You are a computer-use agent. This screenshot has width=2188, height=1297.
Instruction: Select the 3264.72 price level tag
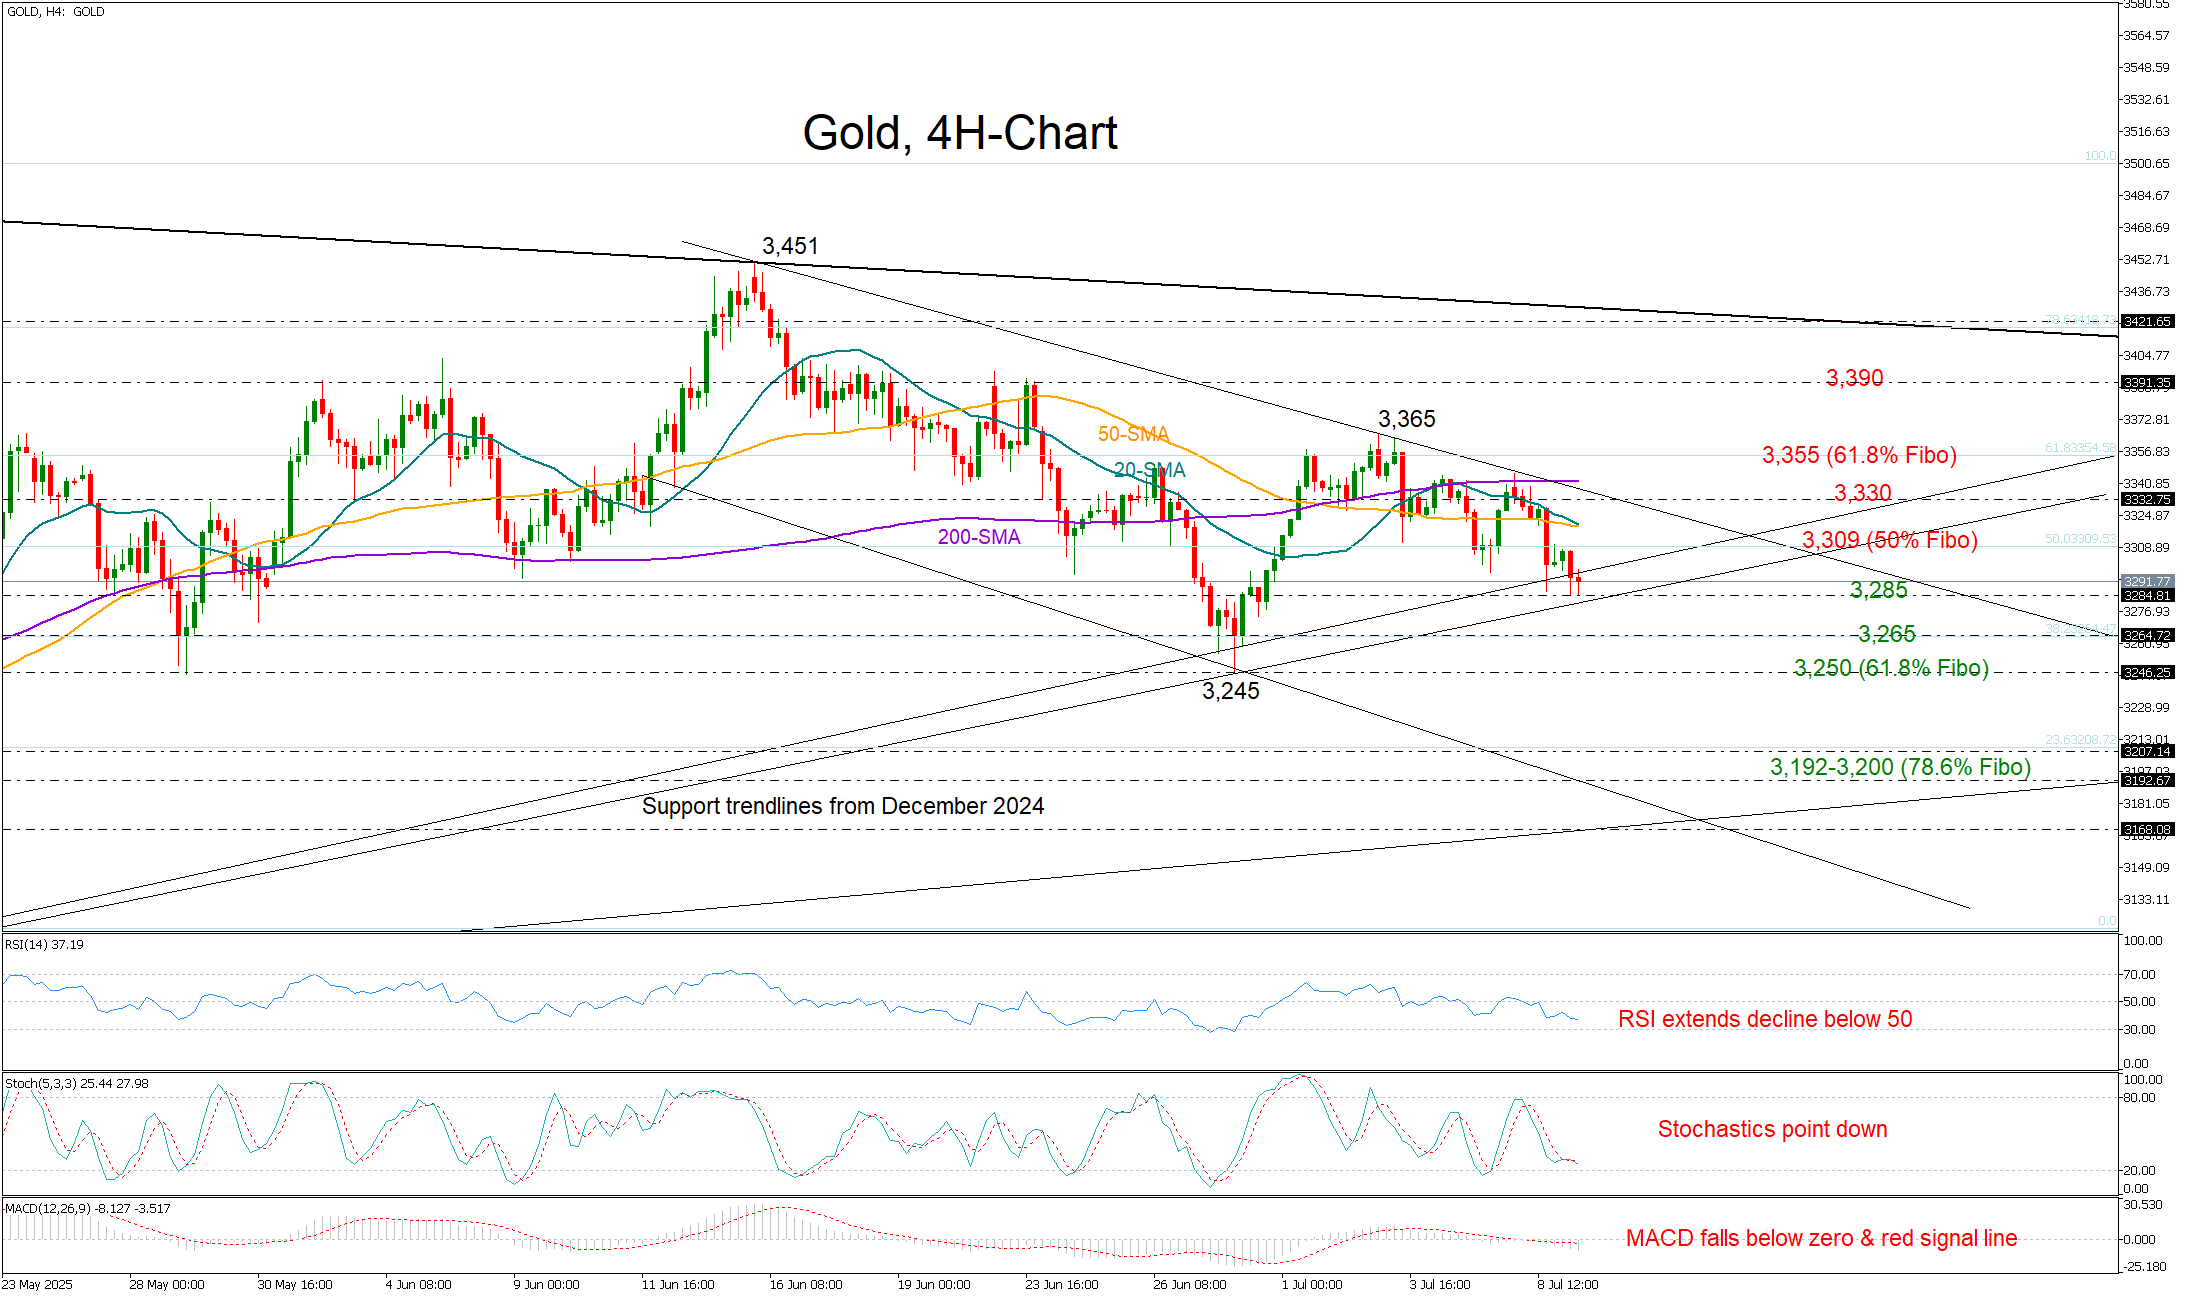(2147, 635)
